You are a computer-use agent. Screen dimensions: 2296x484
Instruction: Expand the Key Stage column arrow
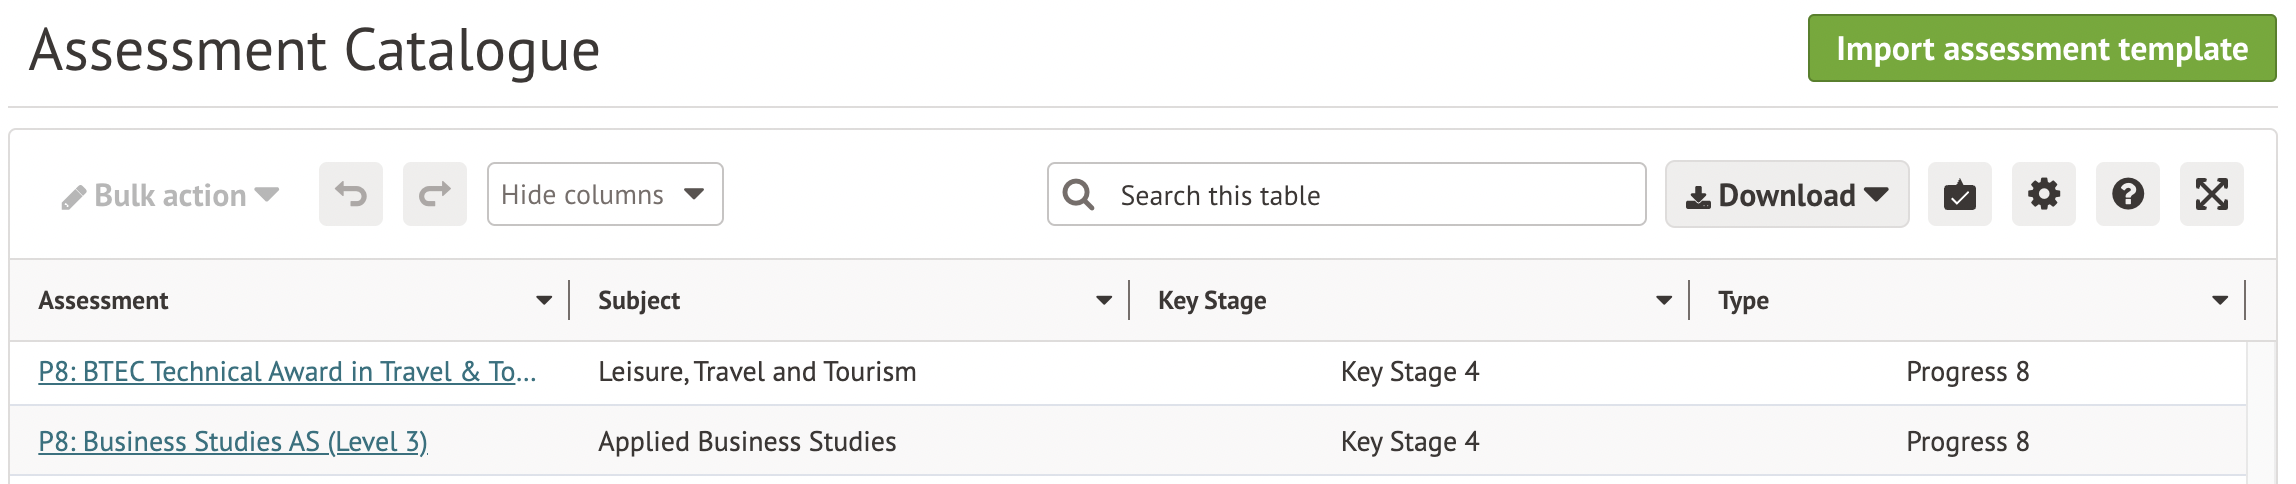(1663, 300)
